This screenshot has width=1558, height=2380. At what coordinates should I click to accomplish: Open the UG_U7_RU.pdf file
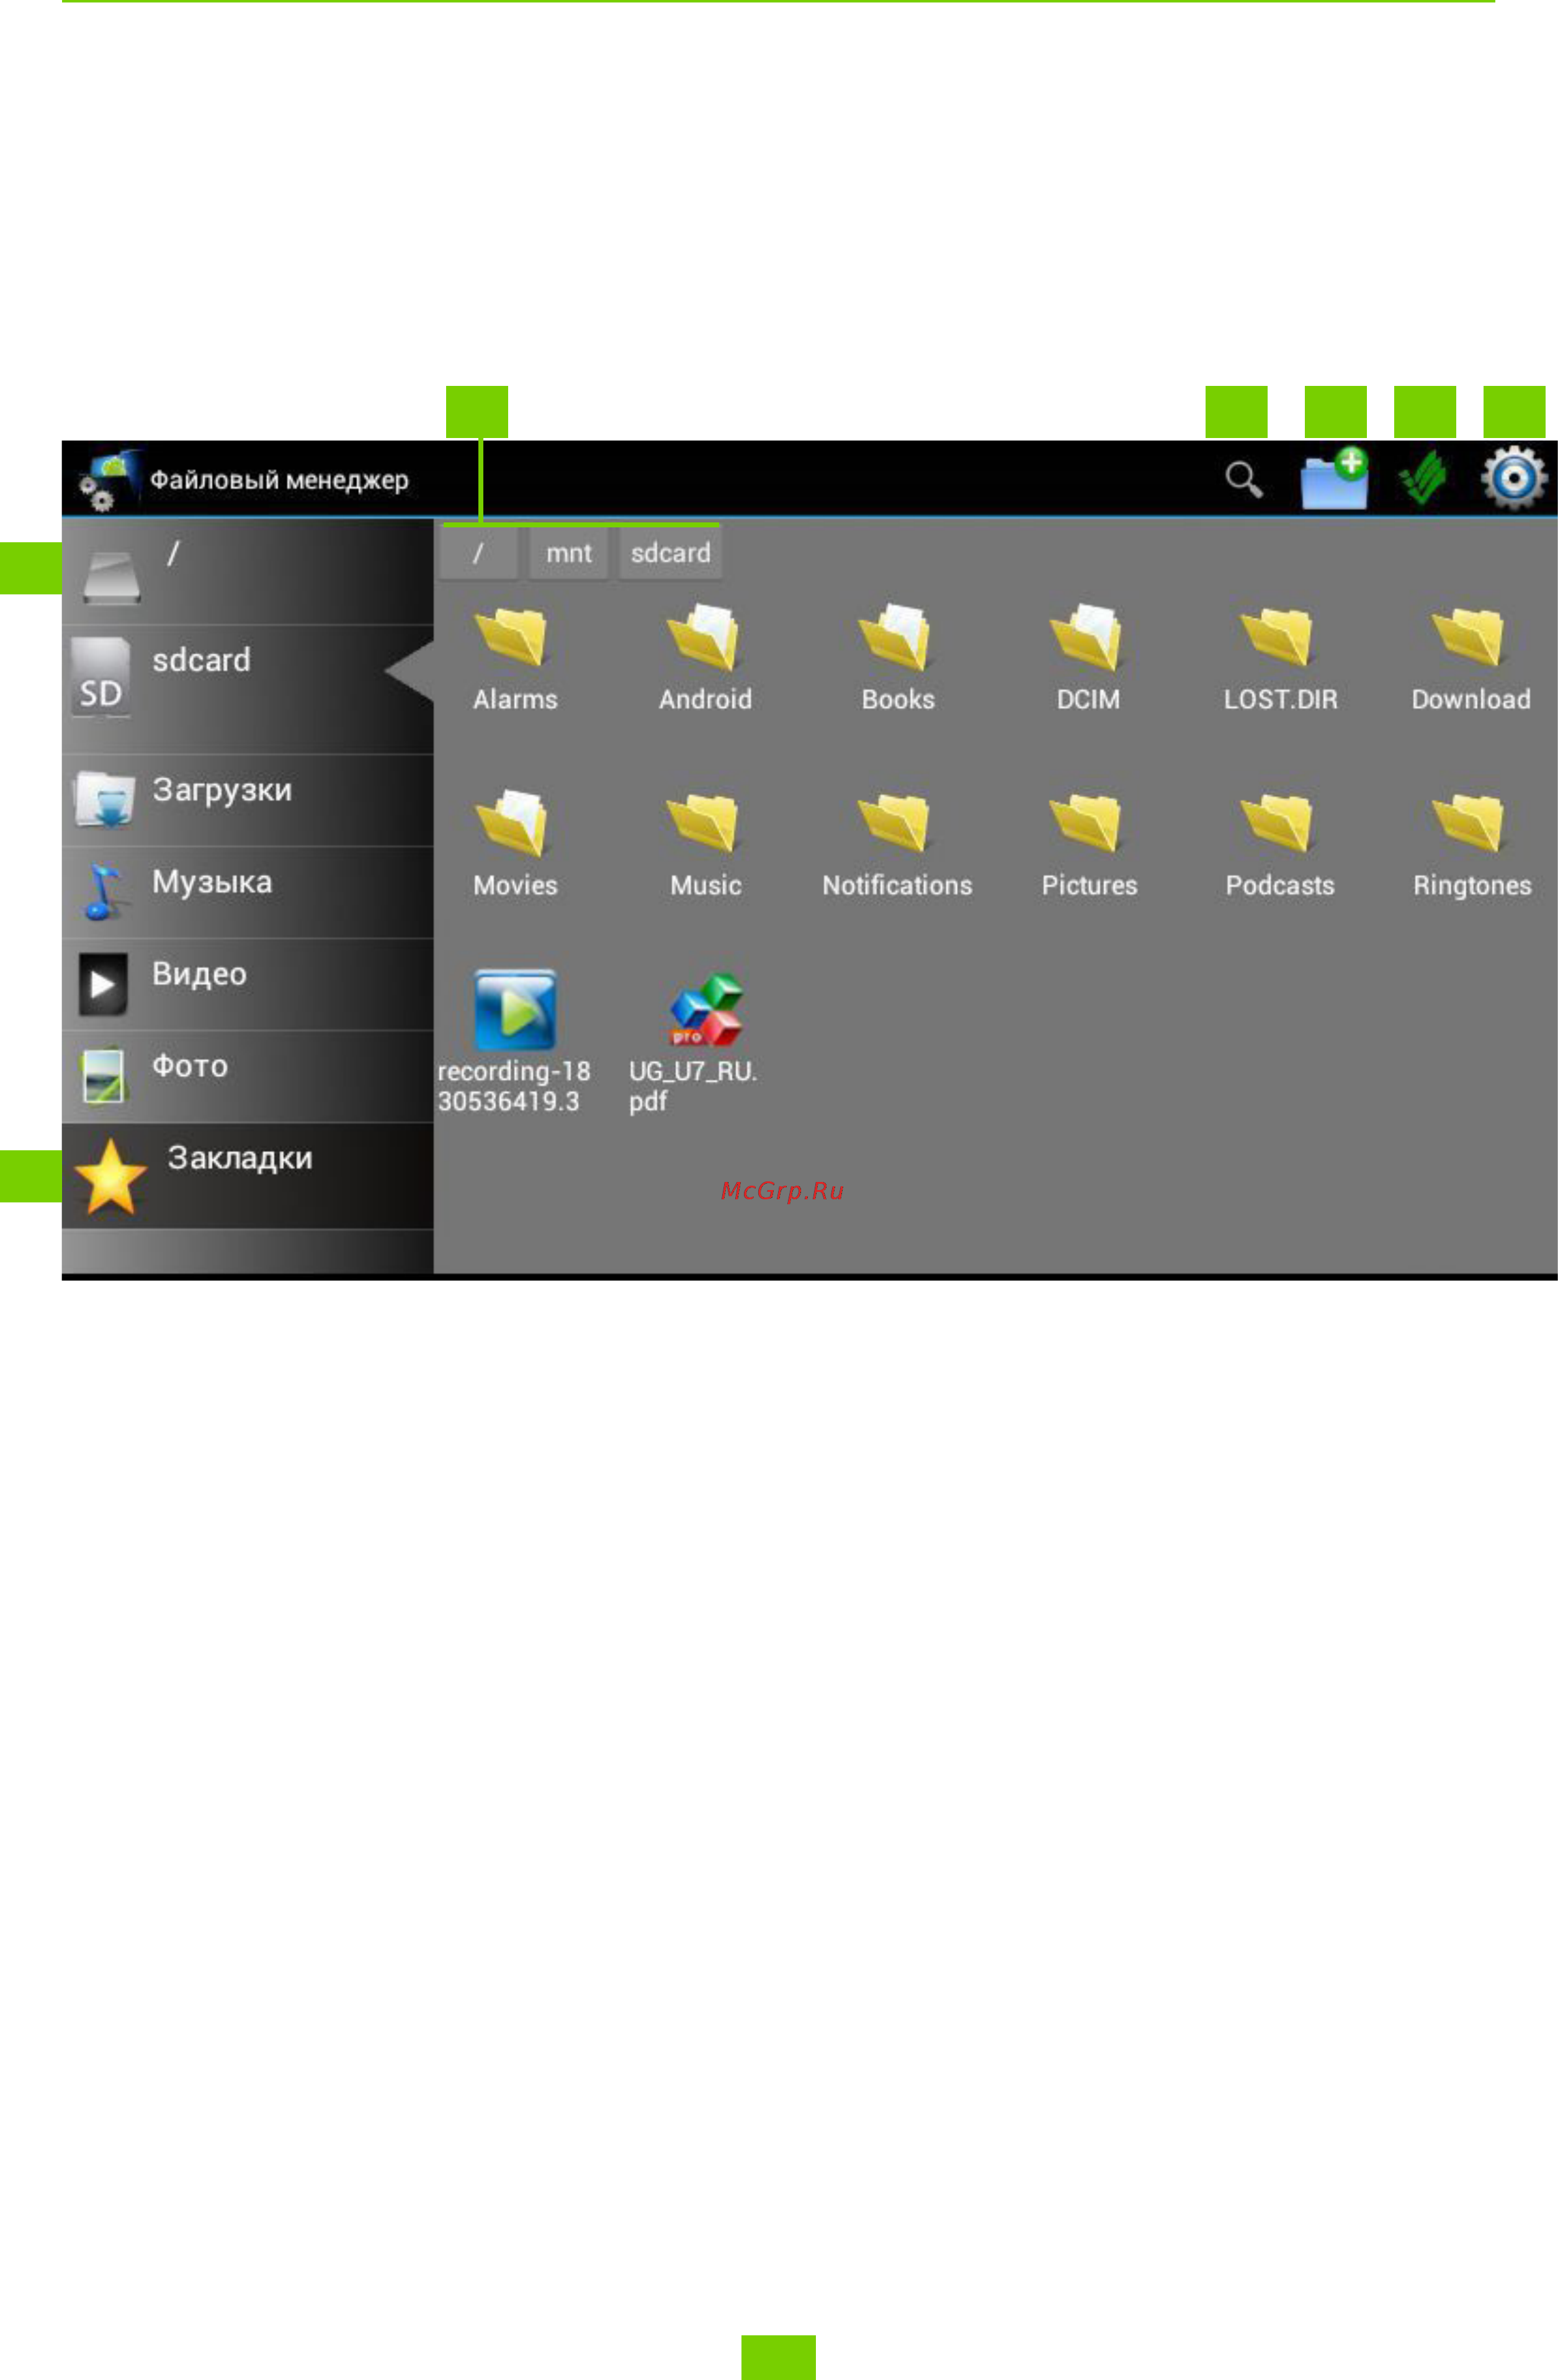click(x=700, y=1042)
